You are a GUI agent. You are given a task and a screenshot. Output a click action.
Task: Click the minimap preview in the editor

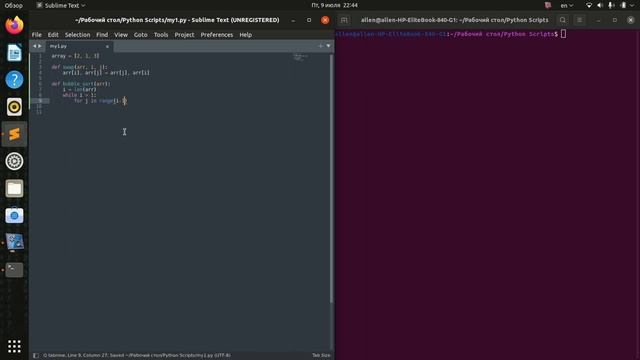[x=301, y=58]
